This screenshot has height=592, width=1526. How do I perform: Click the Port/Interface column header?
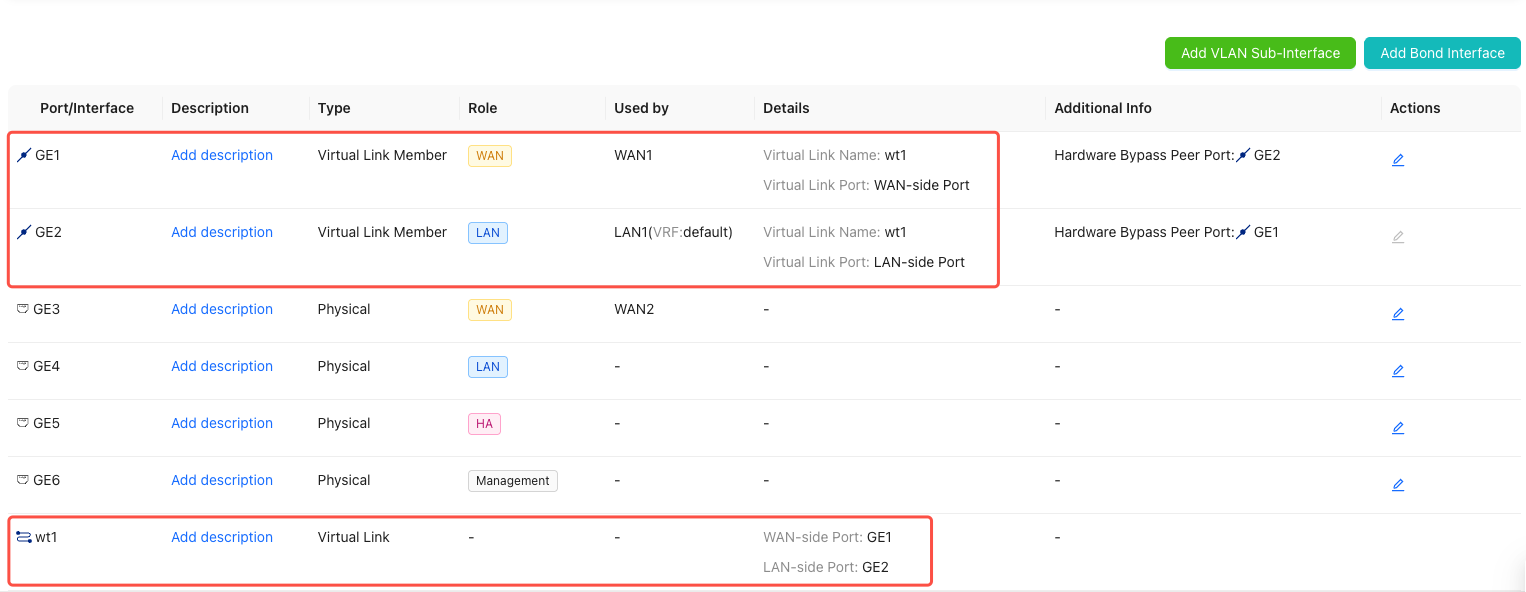coord(87,108)
